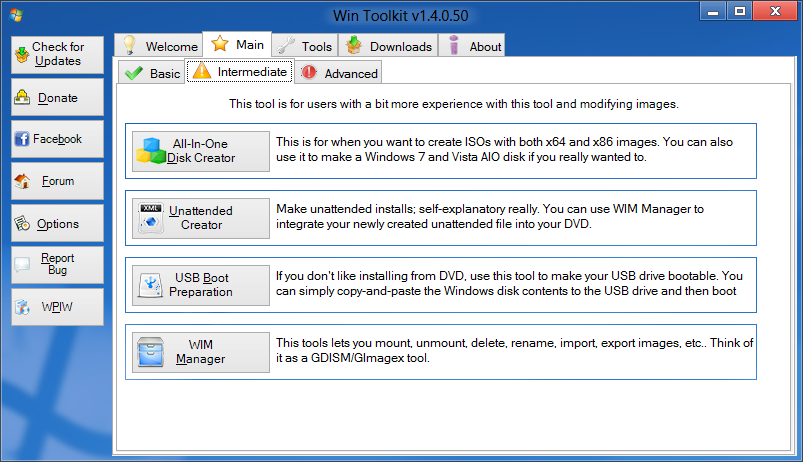The height and width of the screenshot is (462, 804).
Task: Click the USB boot description text
Action: (x=509, y=283)
